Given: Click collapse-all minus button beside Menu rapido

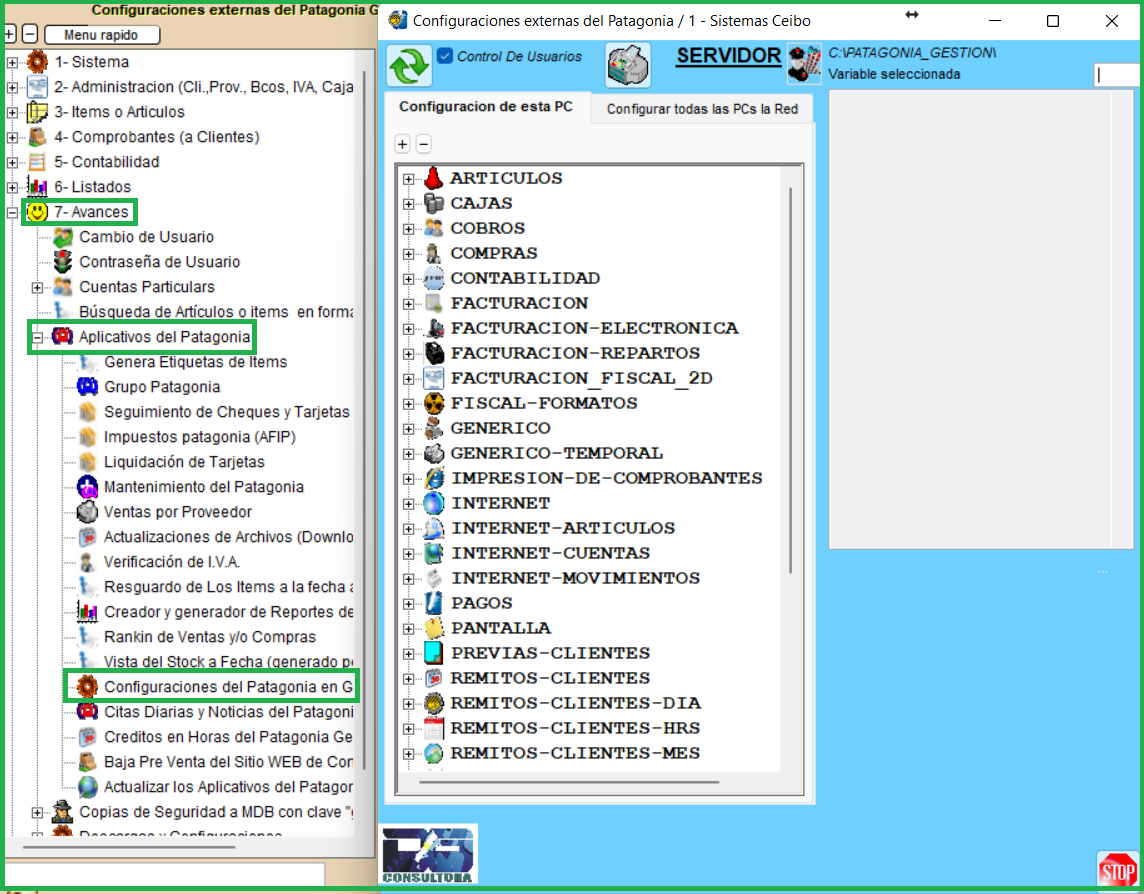Looking at the screenshot, I should pyautogui.click(x=30, y=34).
